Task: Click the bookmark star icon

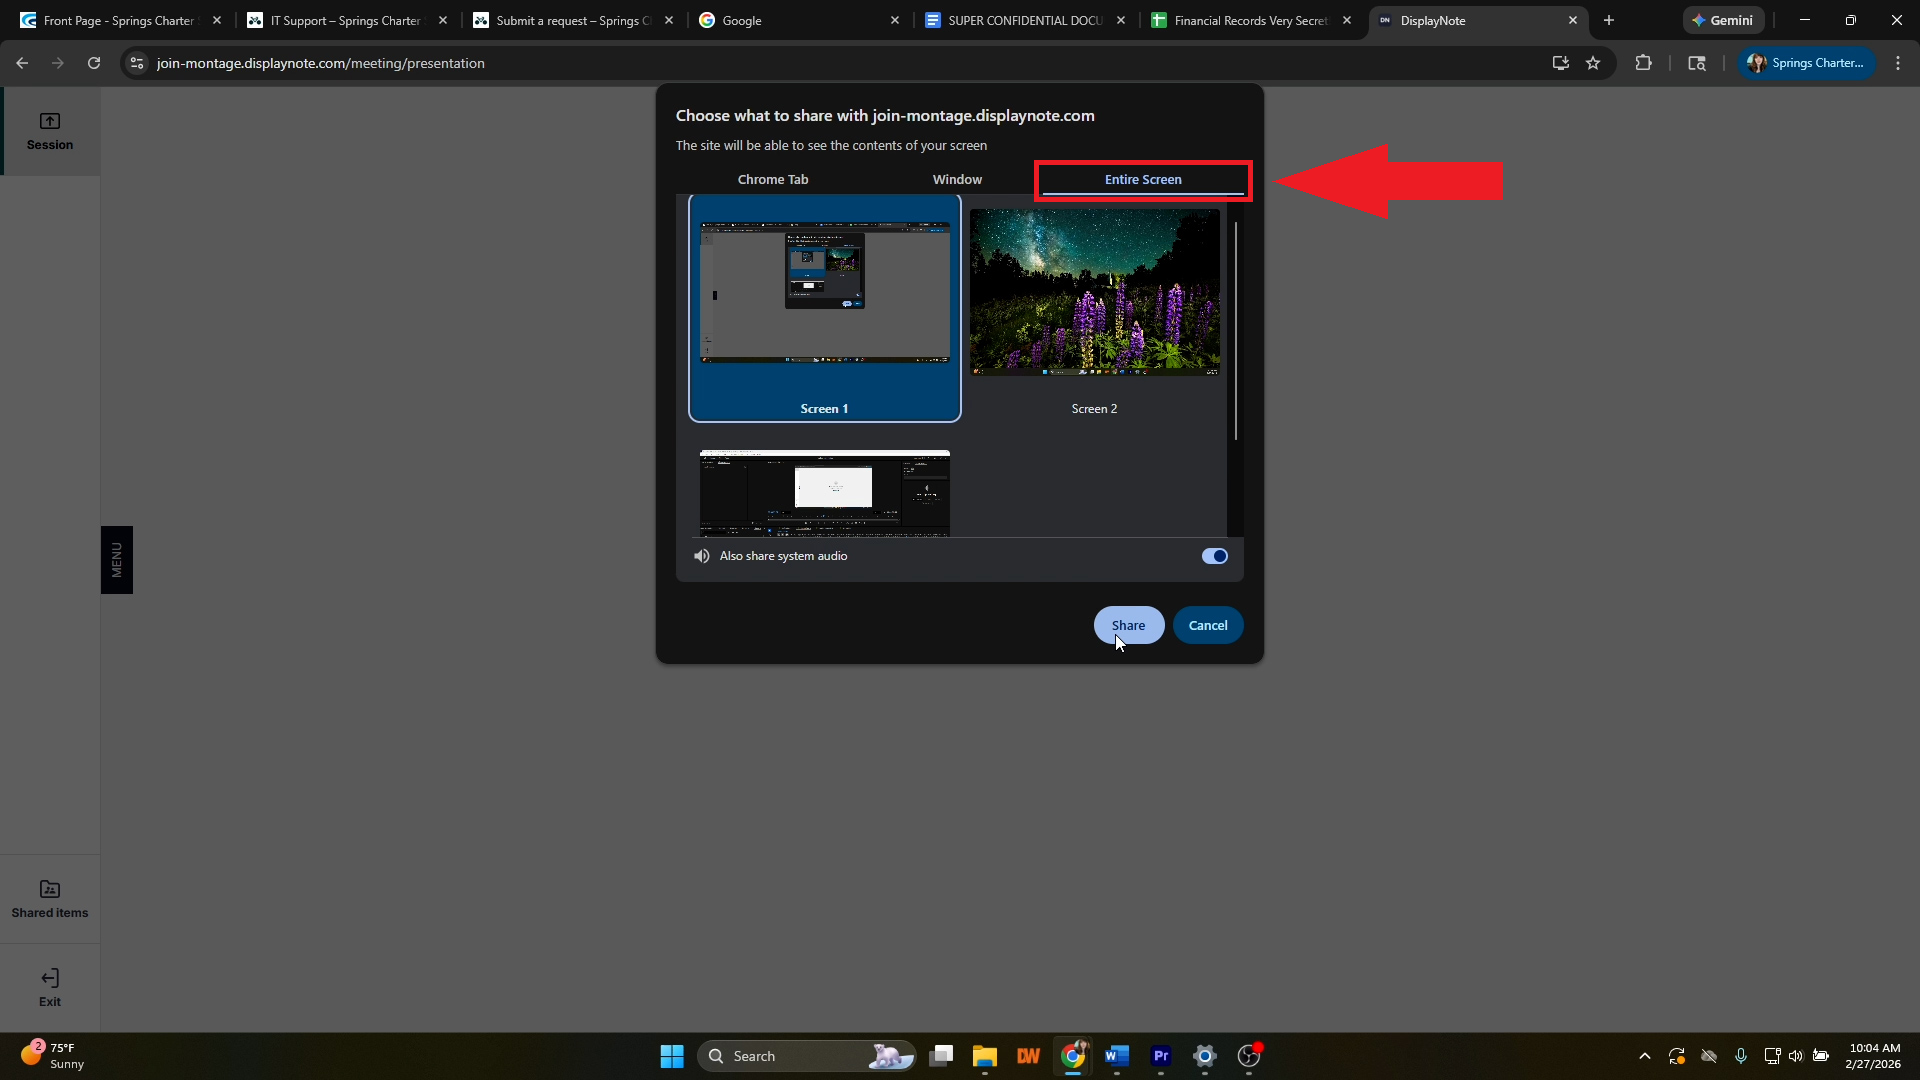Action: 1593,63
